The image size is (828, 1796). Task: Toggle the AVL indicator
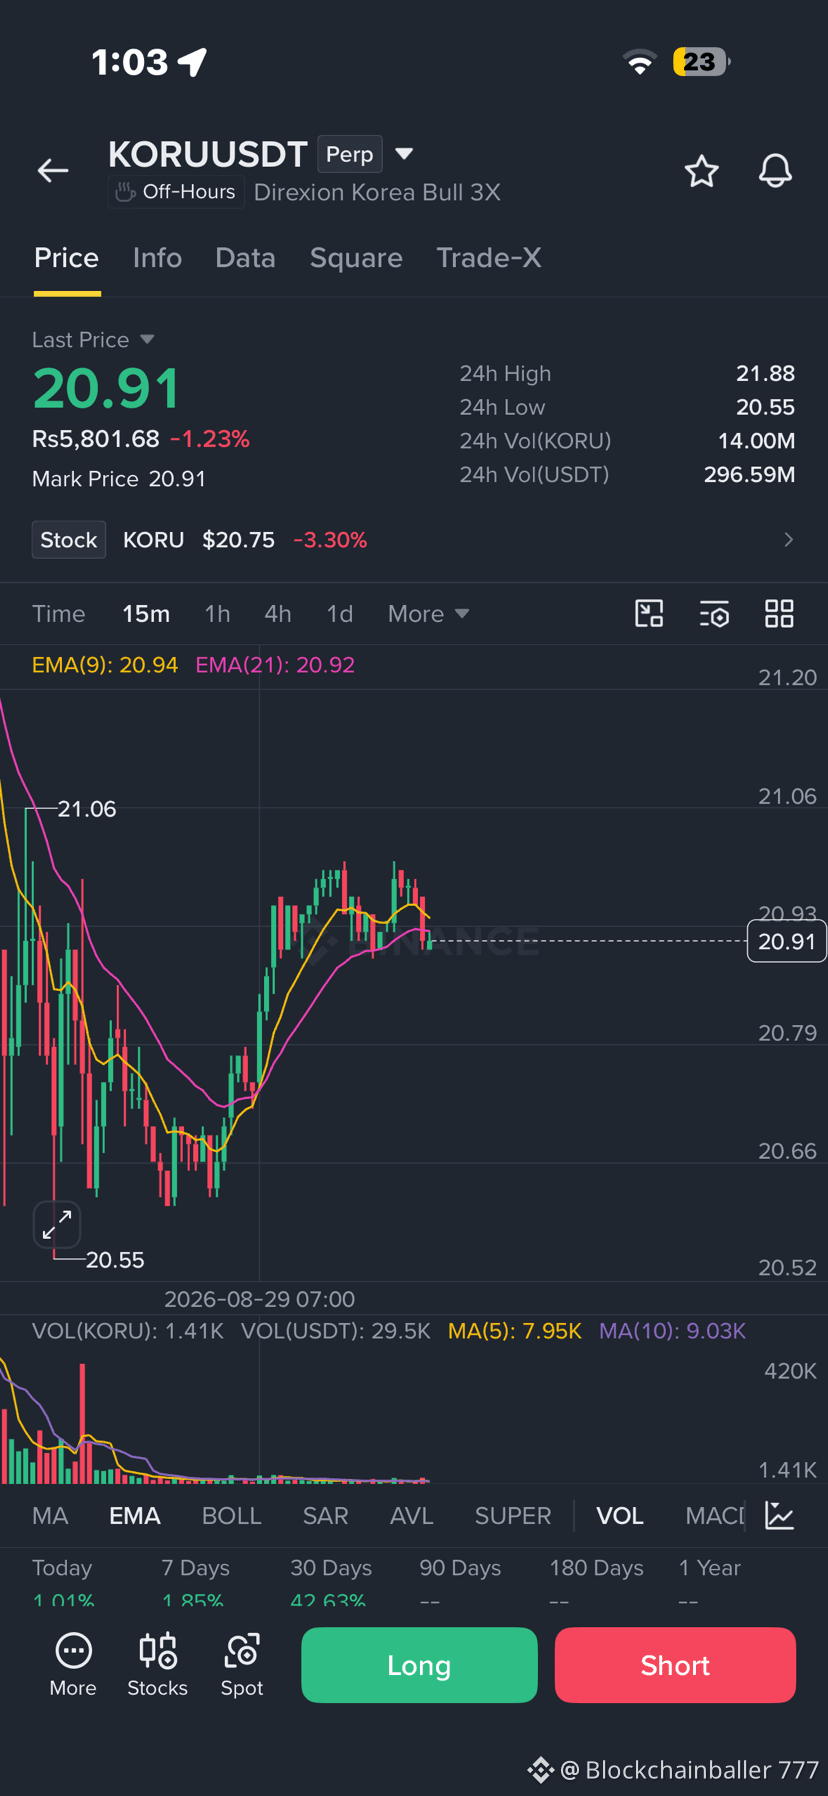point(412,1516)
